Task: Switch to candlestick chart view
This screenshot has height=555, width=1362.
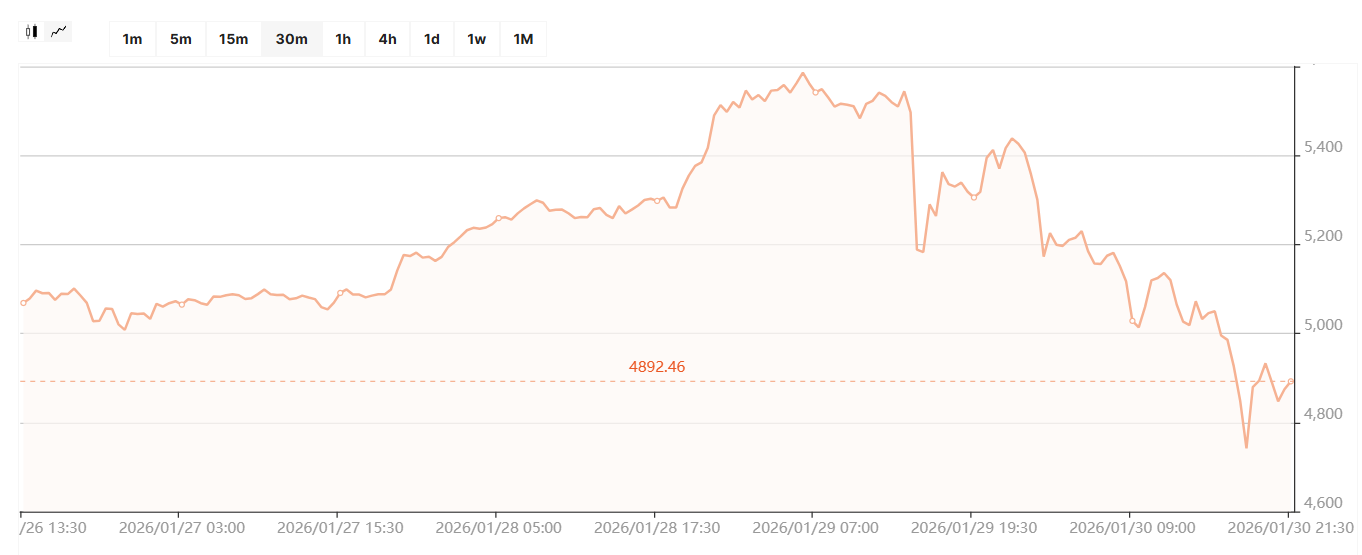Action: click(x=32, y=31)
